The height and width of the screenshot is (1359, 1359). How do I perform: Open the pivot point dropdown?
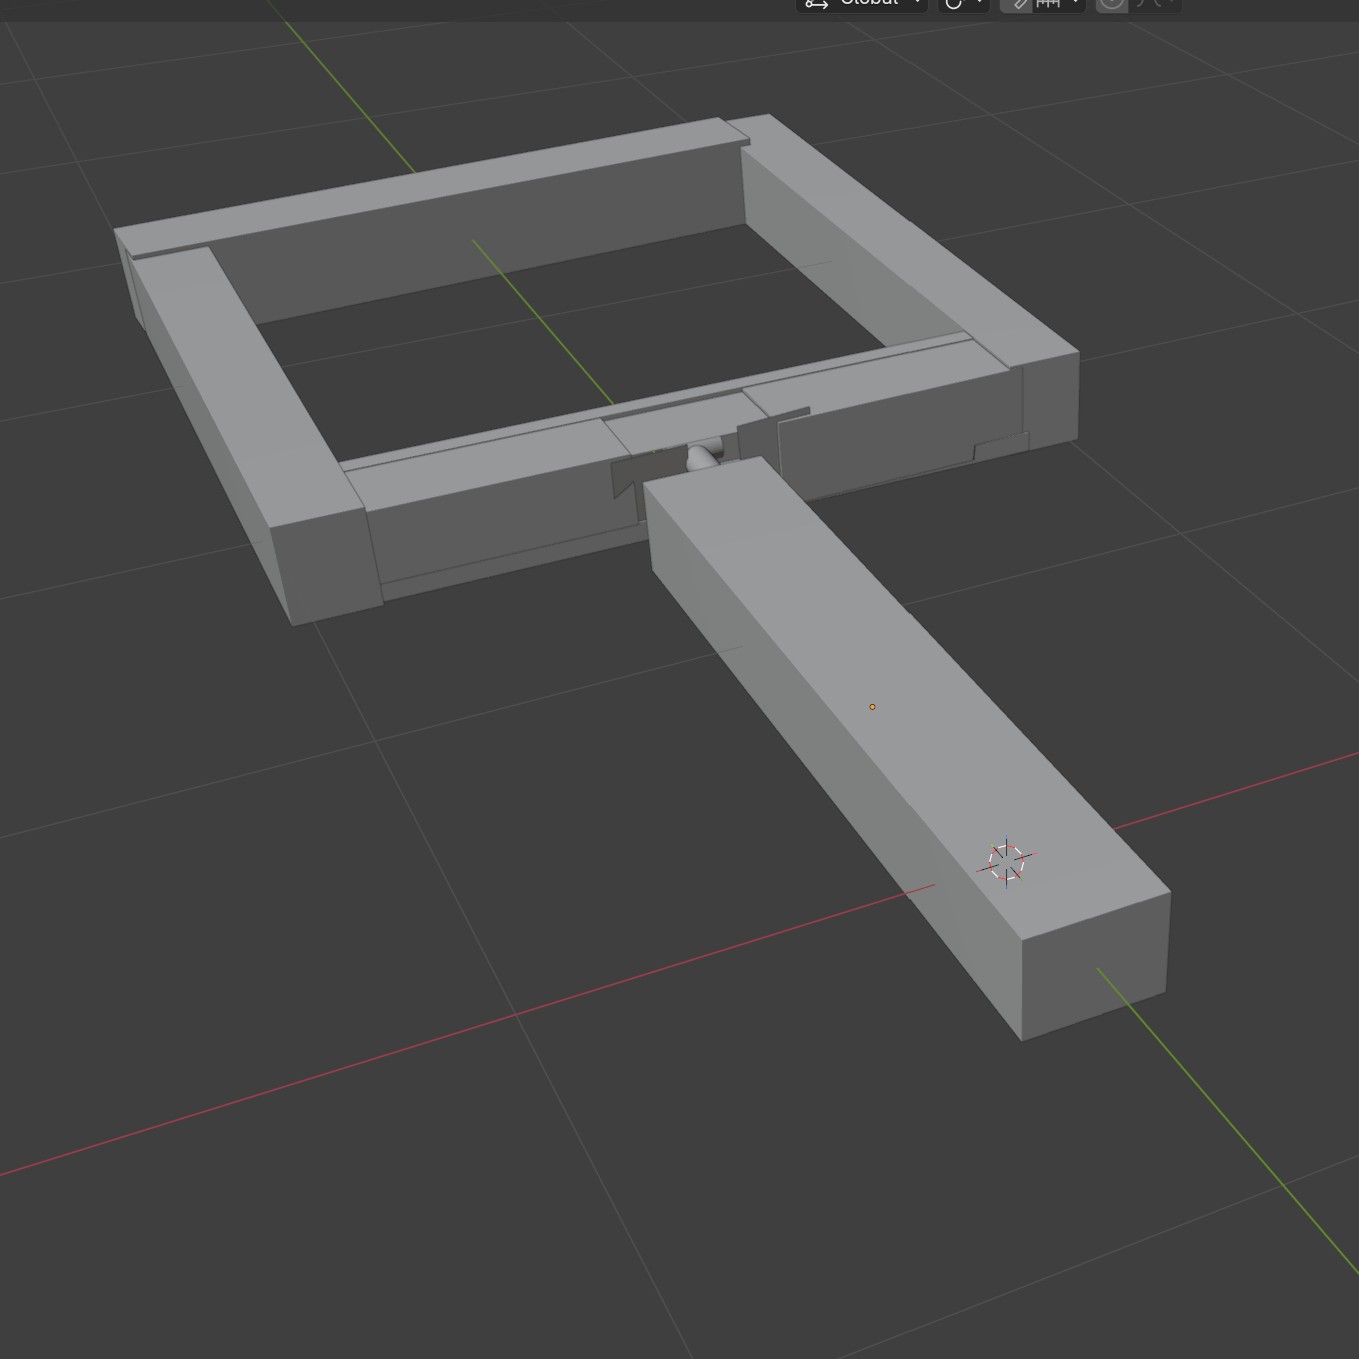(963, 5)
